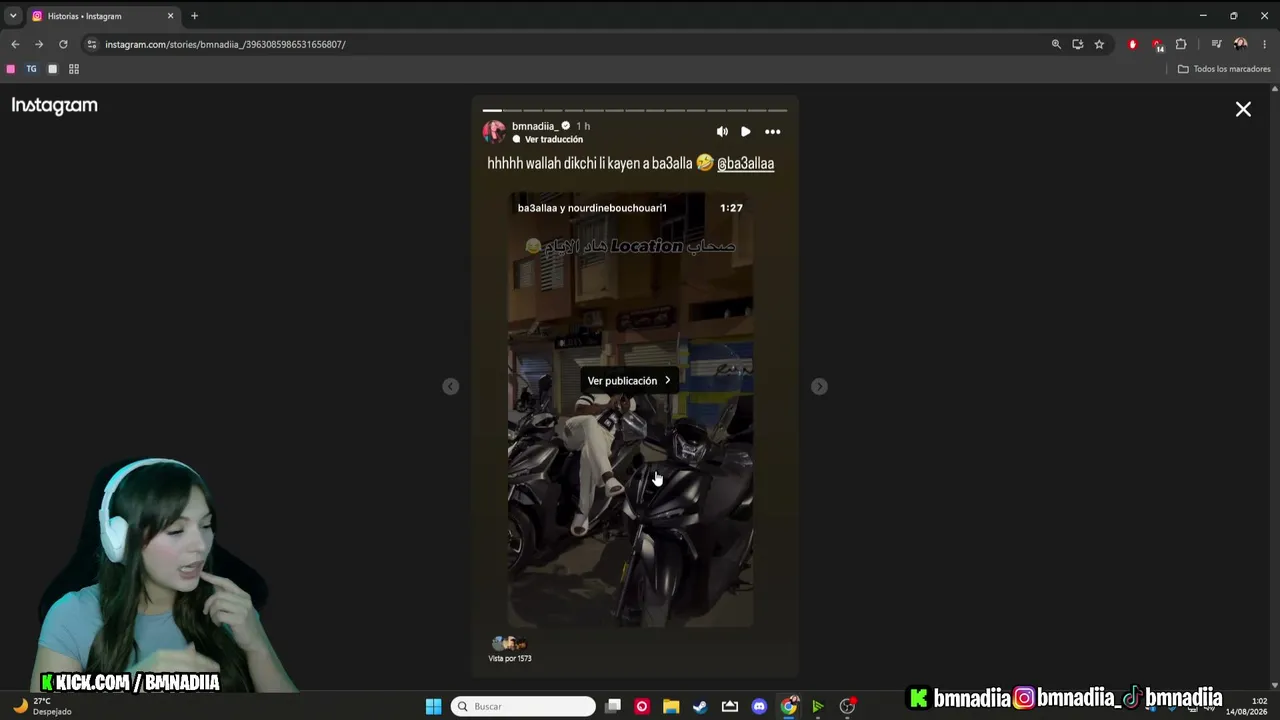Go forward in browser history

point(39,44)
